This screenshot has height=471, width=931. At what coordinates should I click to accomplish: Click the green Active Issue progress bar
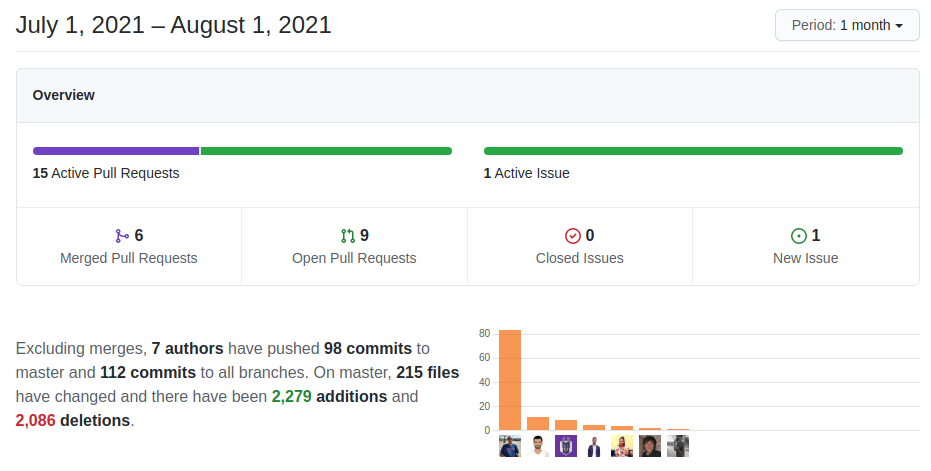click(x=693, y=151)
